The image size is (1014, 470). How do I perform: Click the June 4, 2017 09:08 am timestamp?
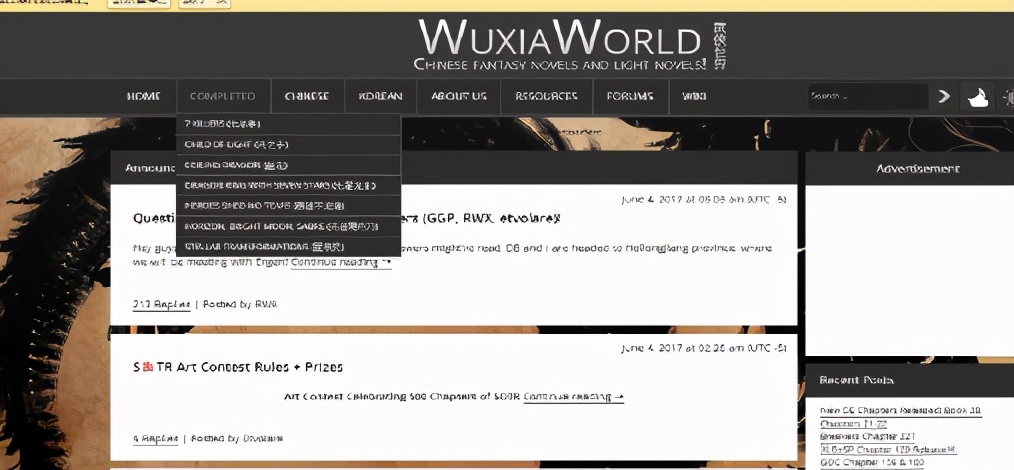(x=704, y=200)
